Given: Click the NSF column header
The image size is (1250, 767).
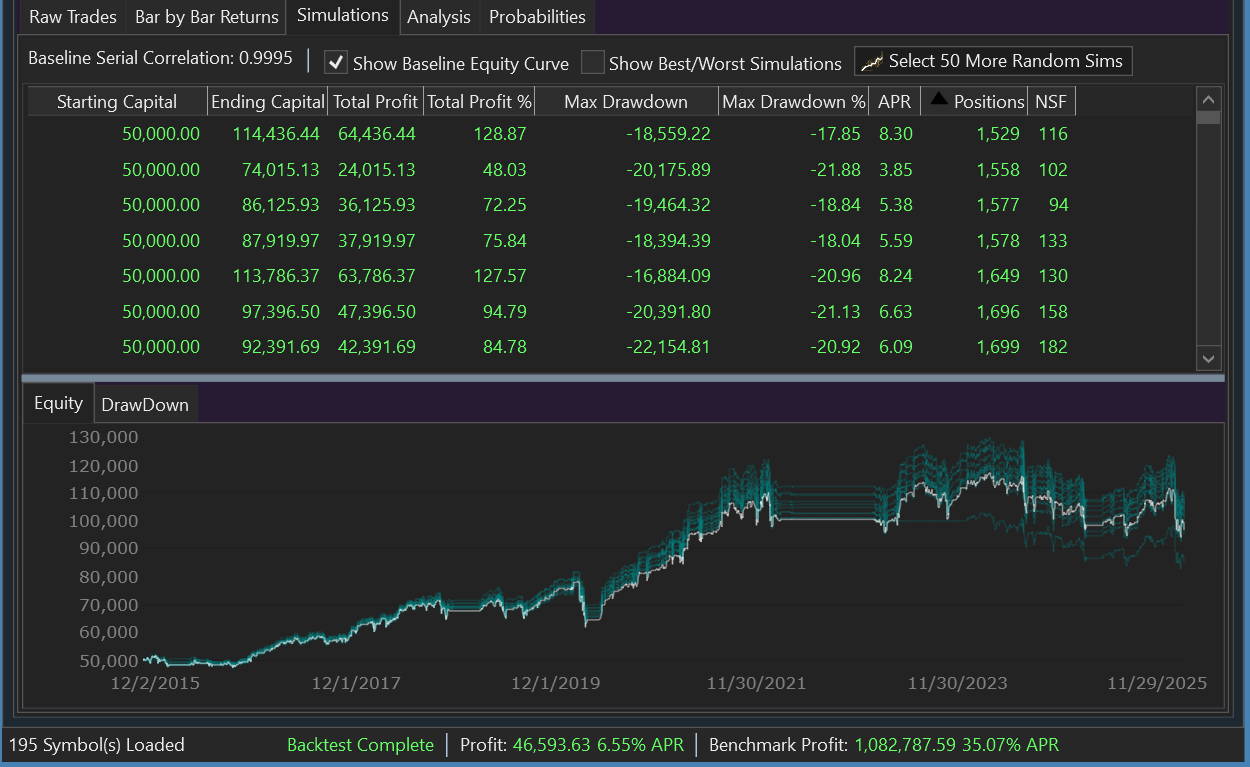Looking at the screenshot, I should click(1050, 102).
